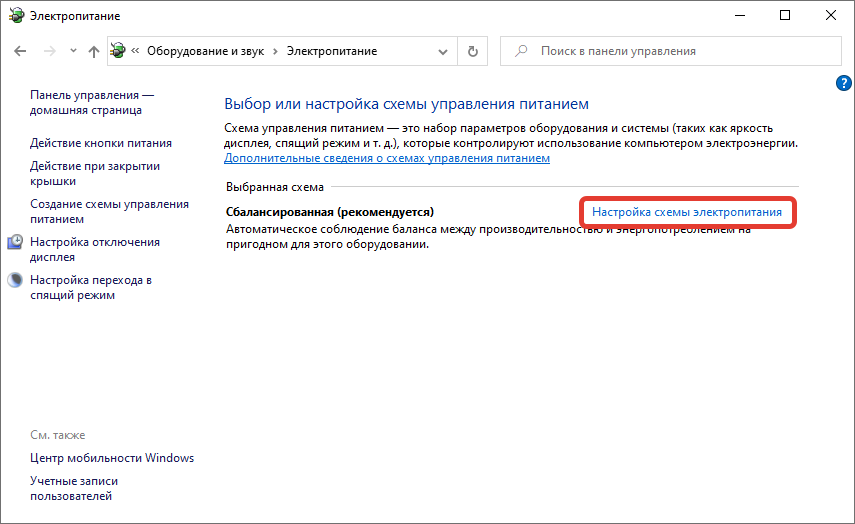The width and height of the screenshot is (855, 524).
Task: Click the monitor icon beside Настройка отключения дисплея
Action: (15, 242)
